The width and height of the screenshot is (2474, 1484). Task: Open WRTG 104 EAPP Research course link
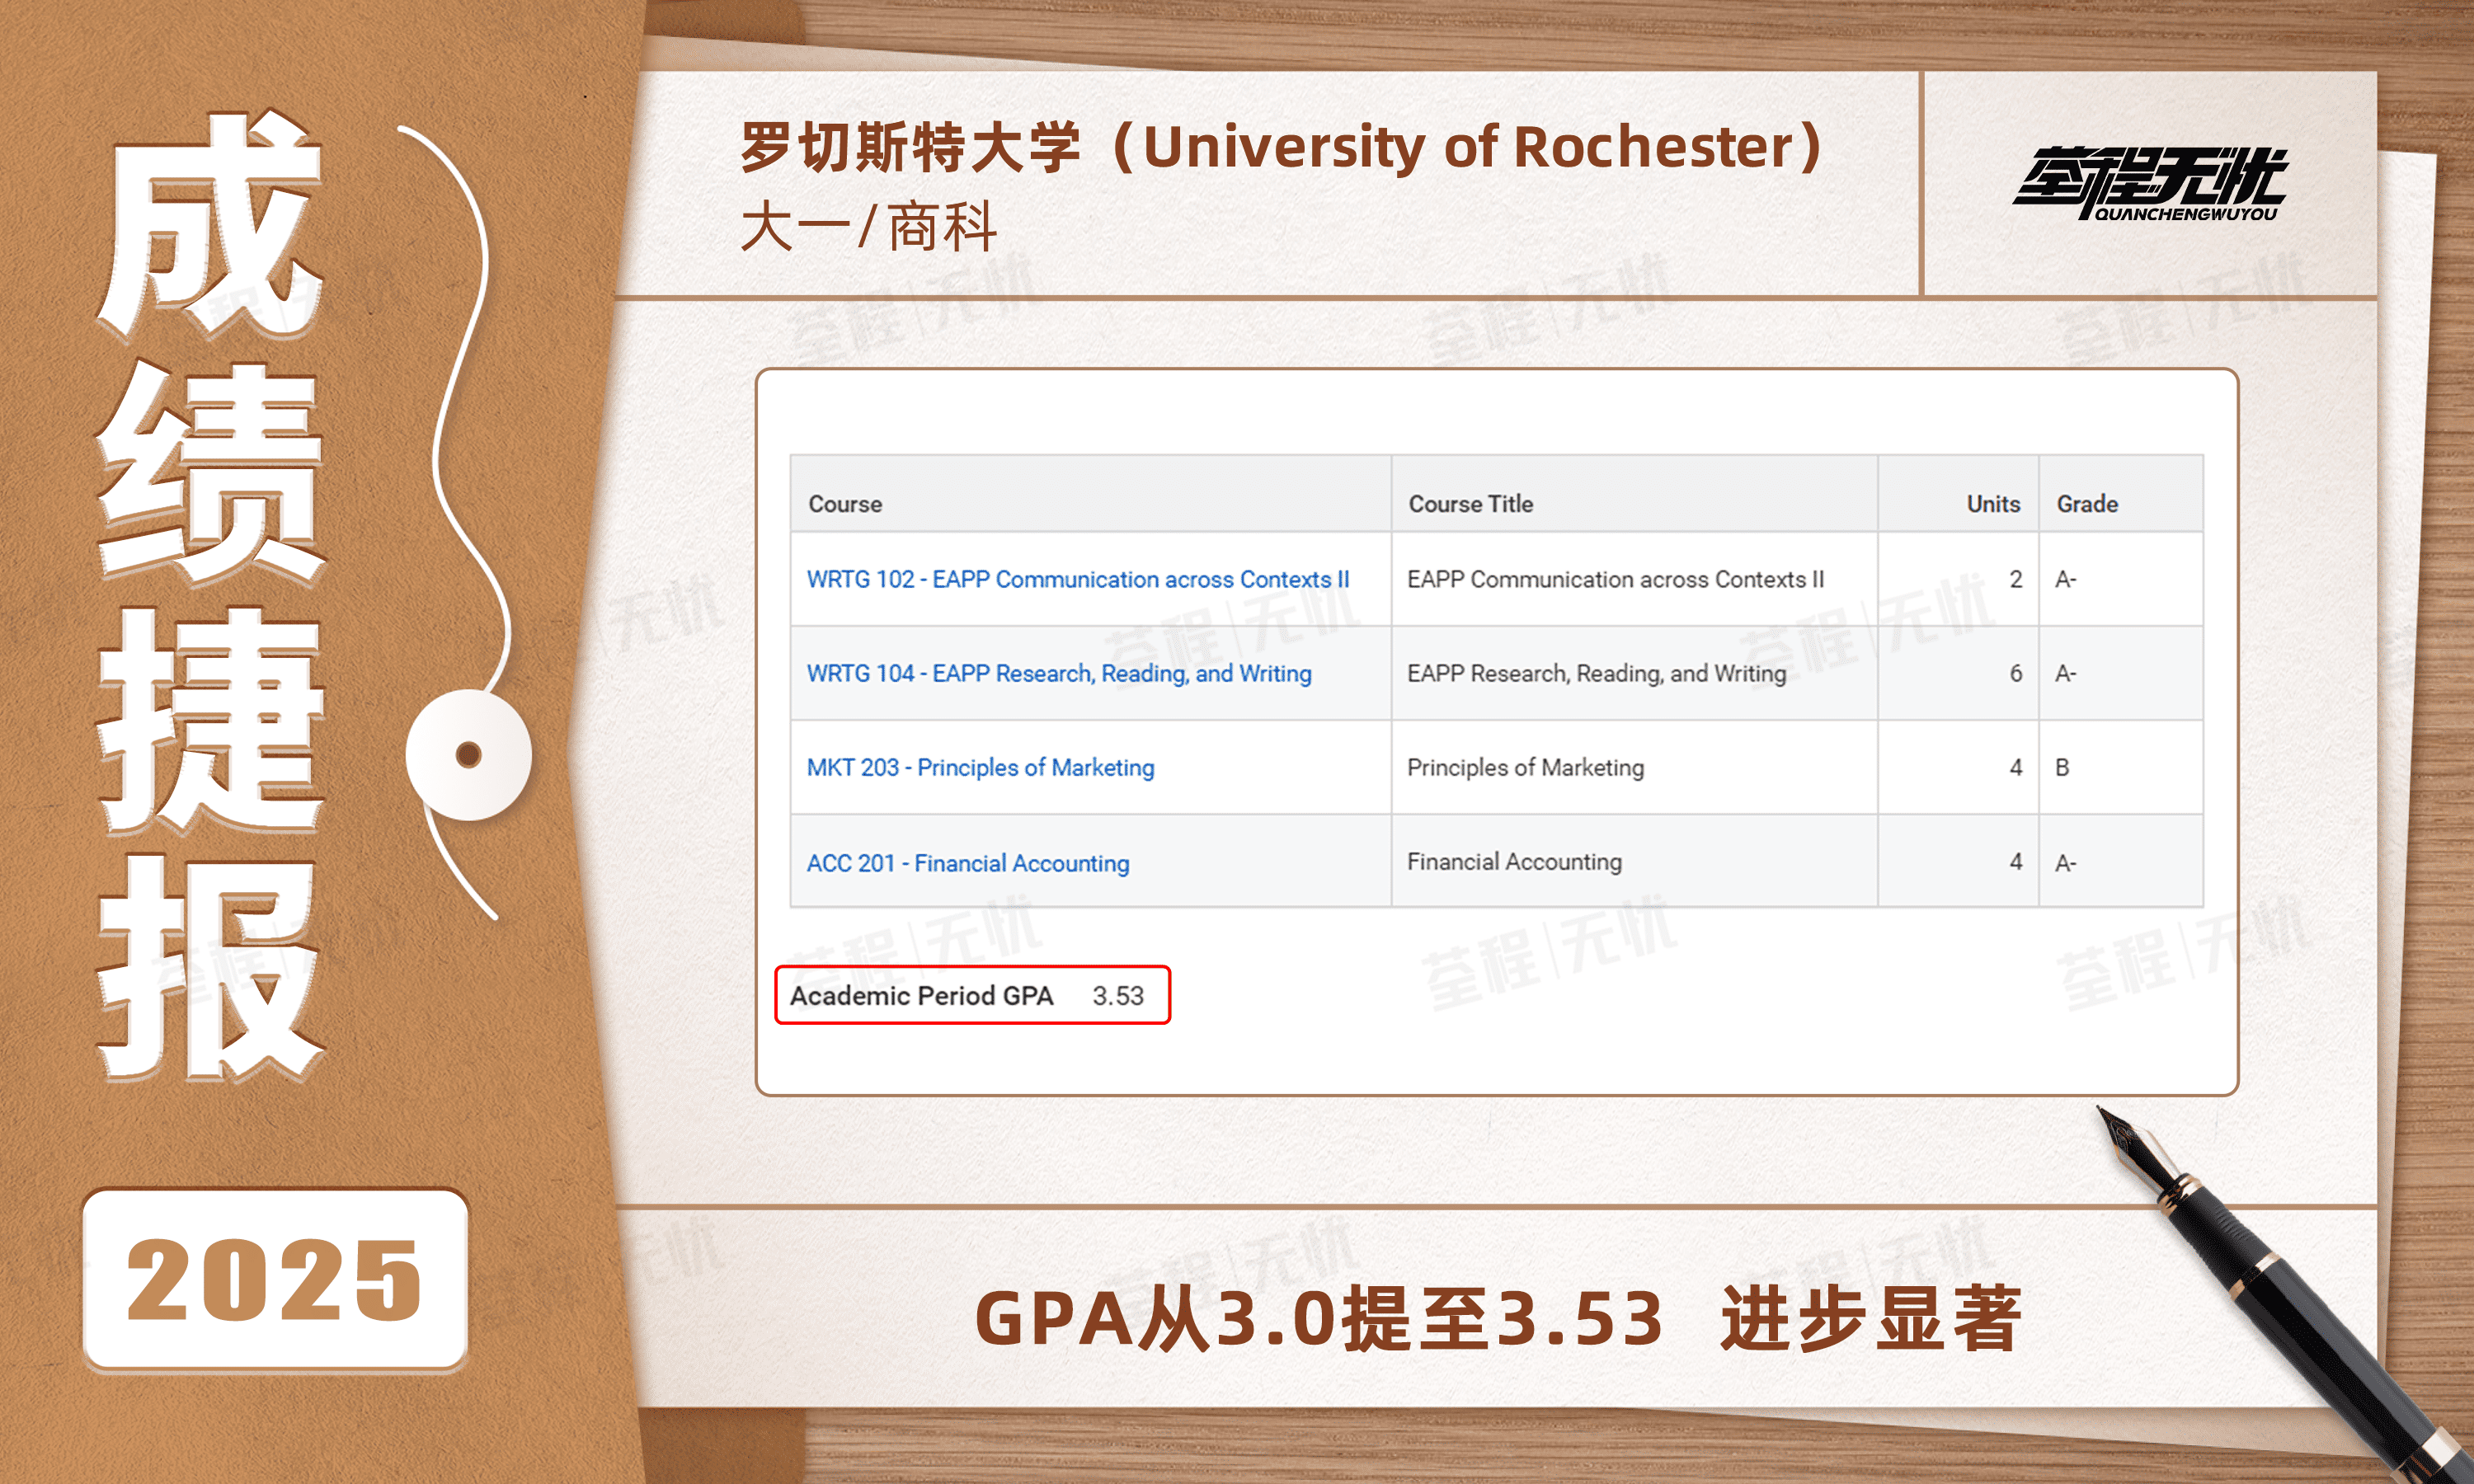click(1058, 673)
